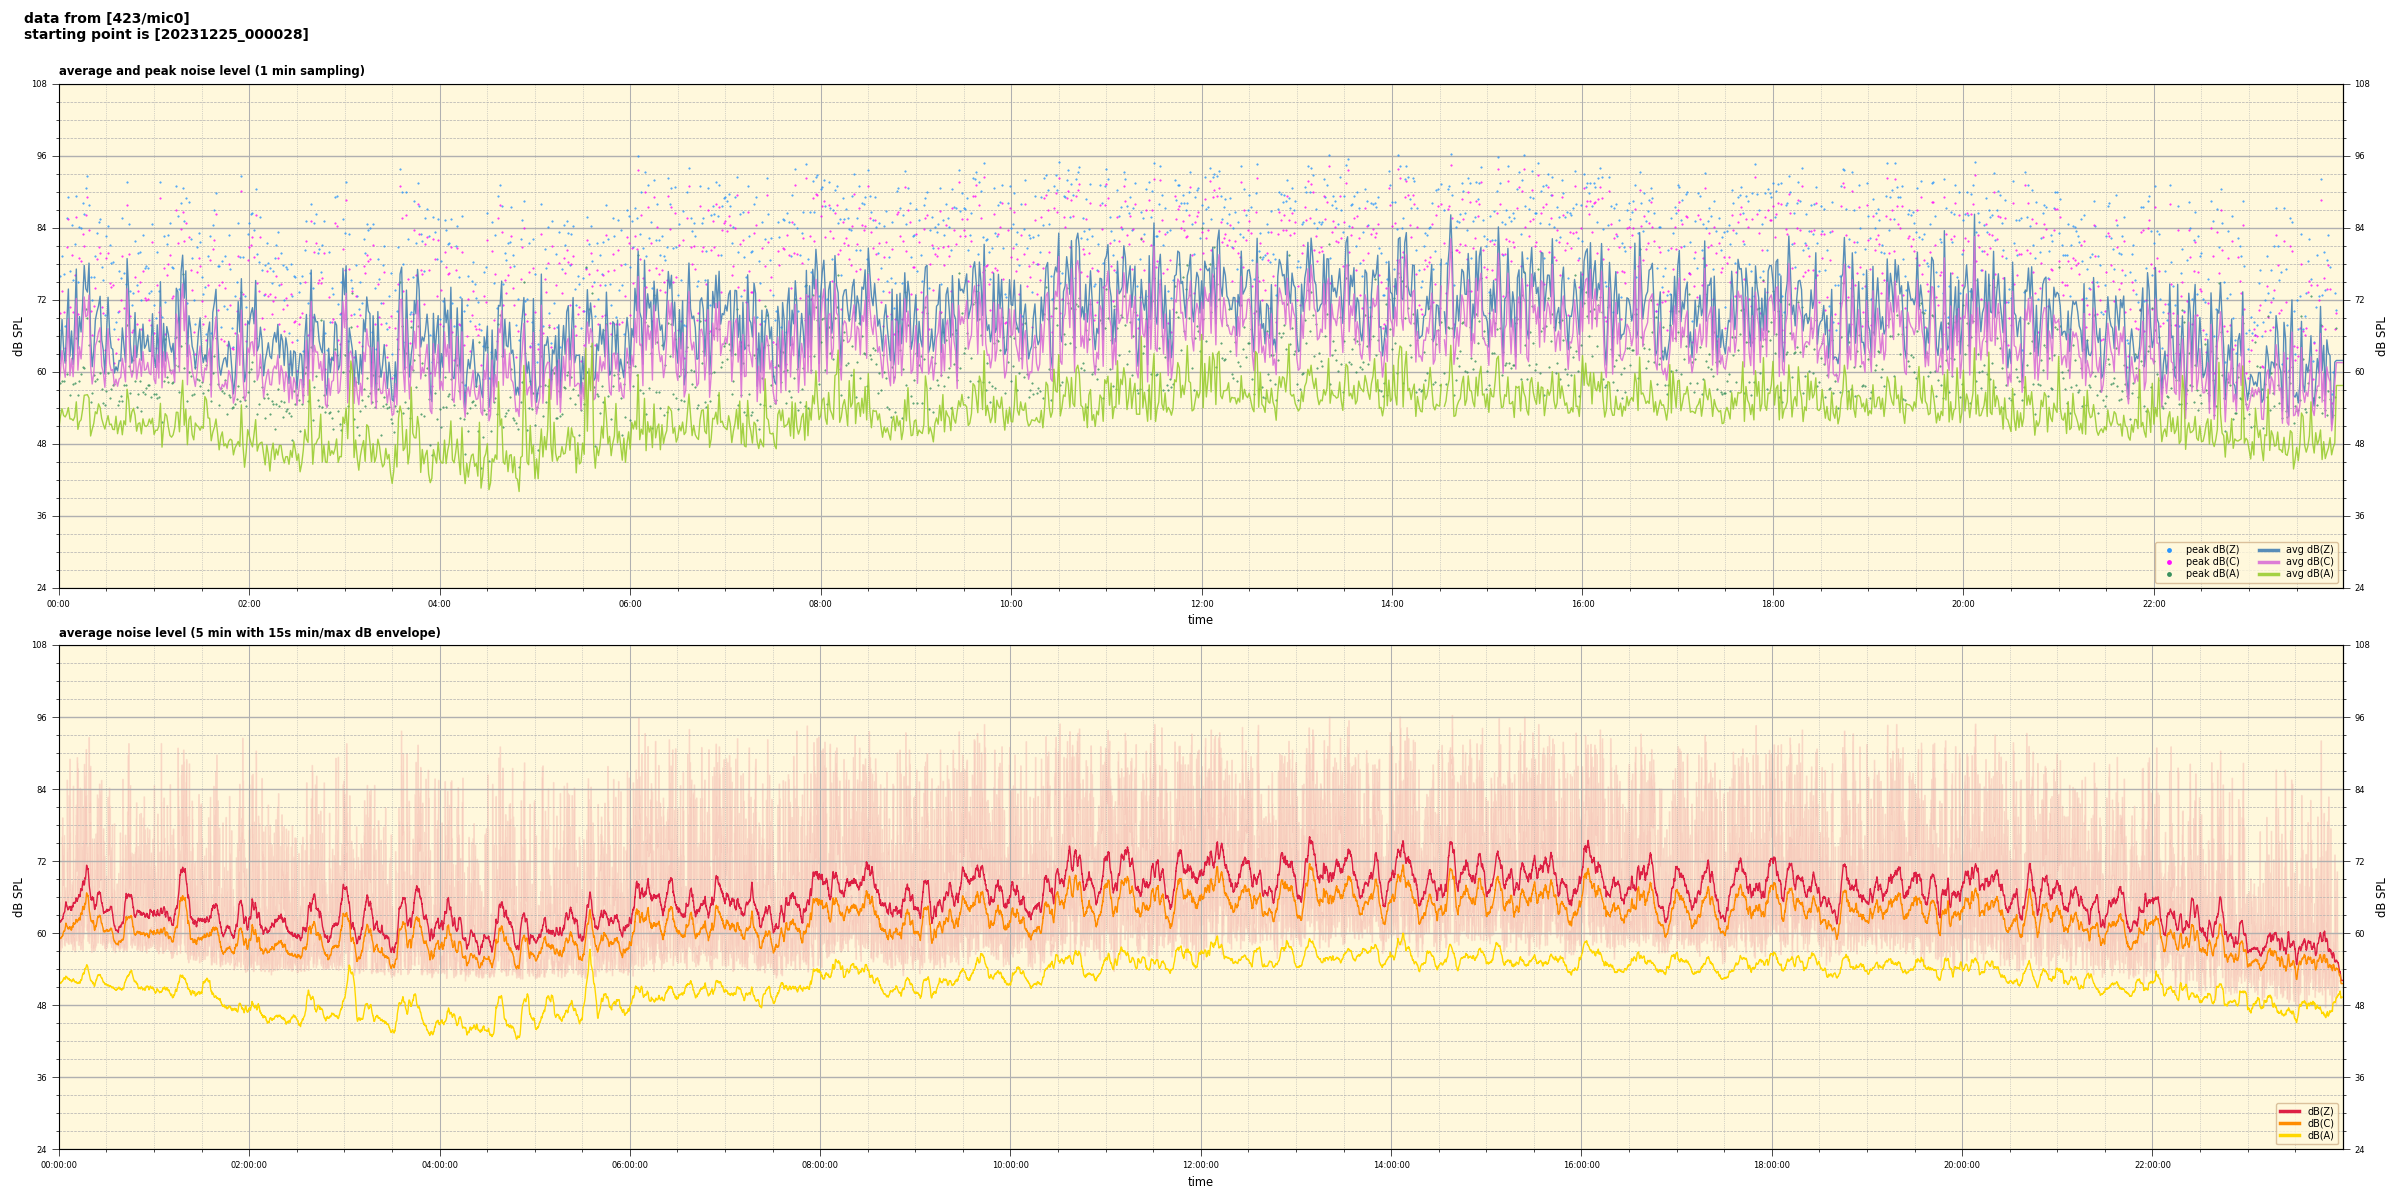Screen dimensions: 2400x1200
Task: Select avg dB(Z) legend line swatch
Action: click(2269, 550)
